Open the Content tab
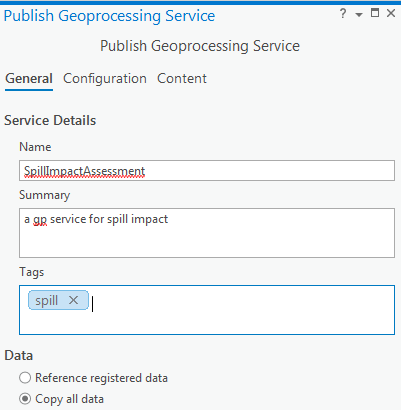The height and width of the screenshot is (410, 401). pos(182,79)
